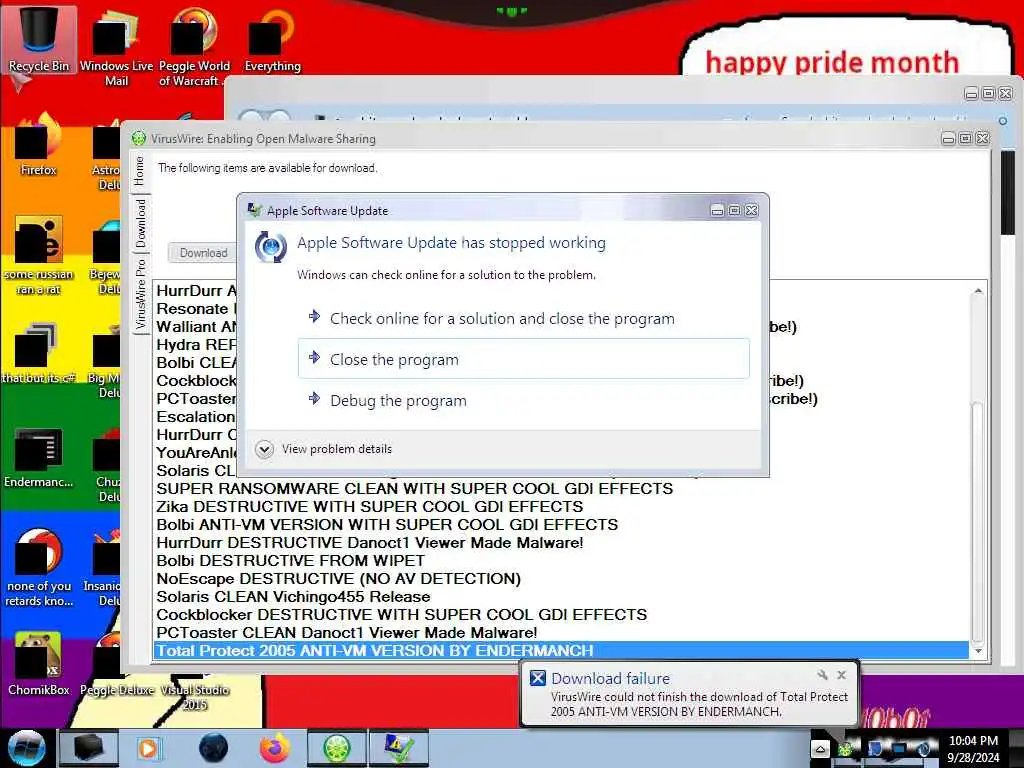Open the notification balloon wrench options
The image size is (1024, 768).
tap(822, 675)
